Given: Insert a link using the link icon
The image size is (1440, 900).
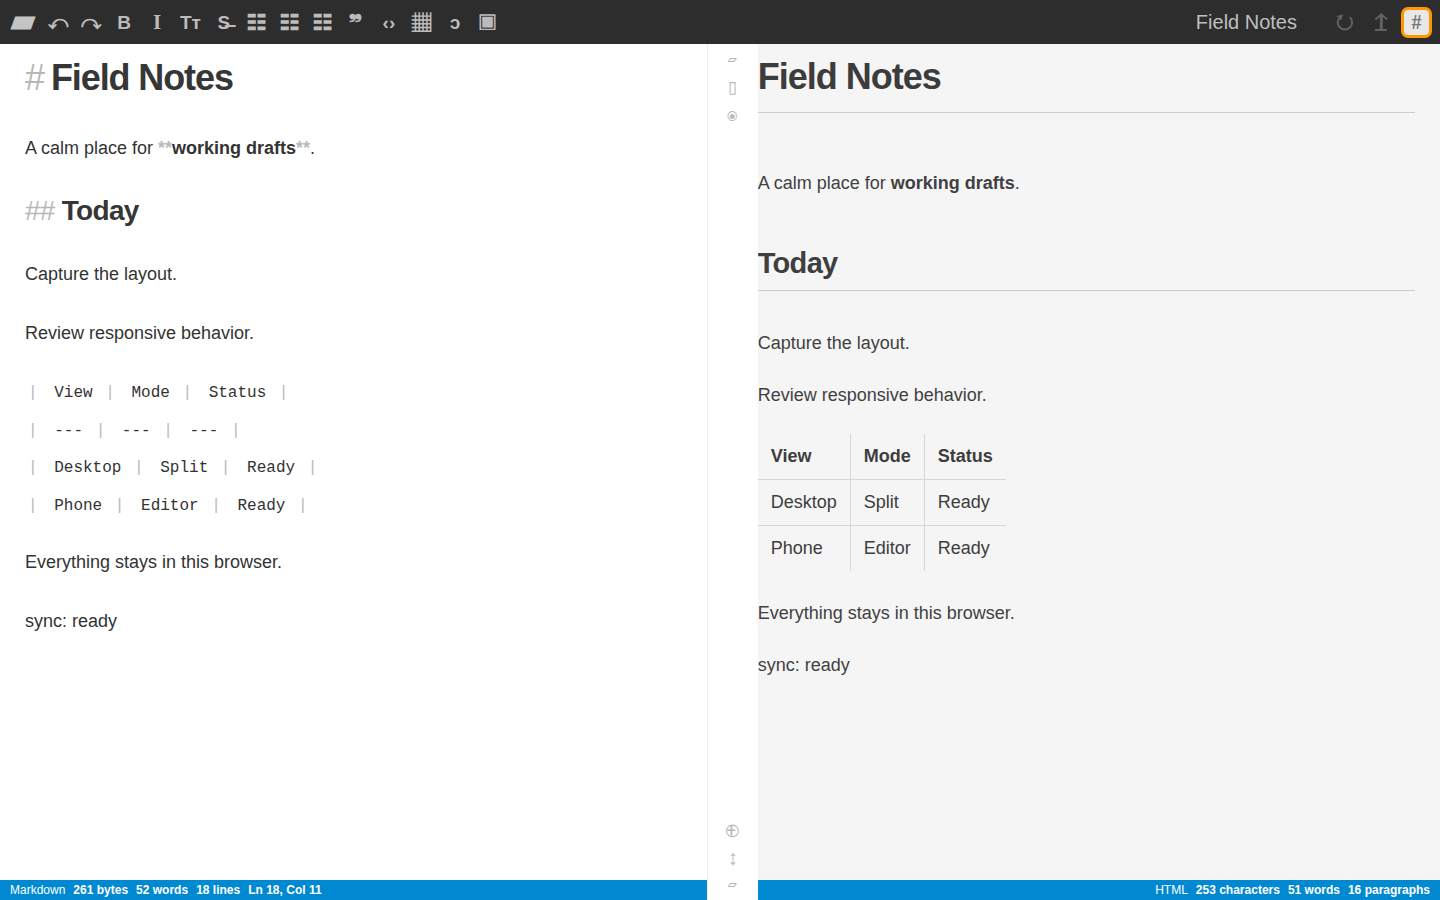Looking at the screenshot, I should (455, 23).
